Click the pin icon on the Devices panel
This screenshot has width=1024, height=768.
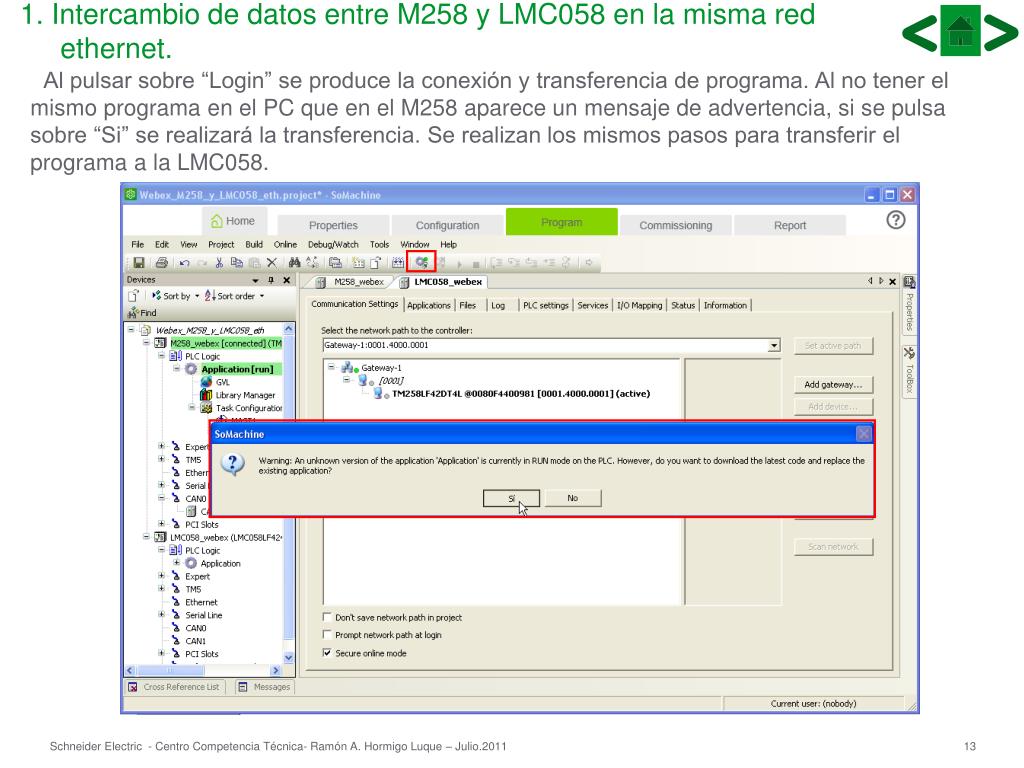tap(271, 280)
